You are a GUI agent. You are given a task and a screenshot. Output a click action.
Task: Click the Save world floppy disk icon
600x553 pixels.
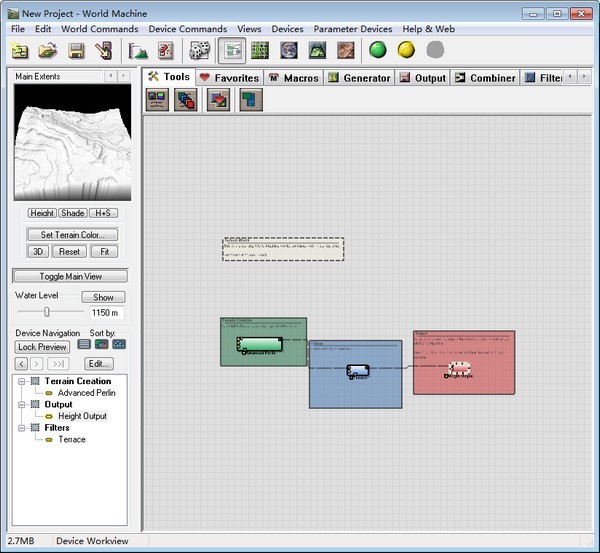[76, 50]
